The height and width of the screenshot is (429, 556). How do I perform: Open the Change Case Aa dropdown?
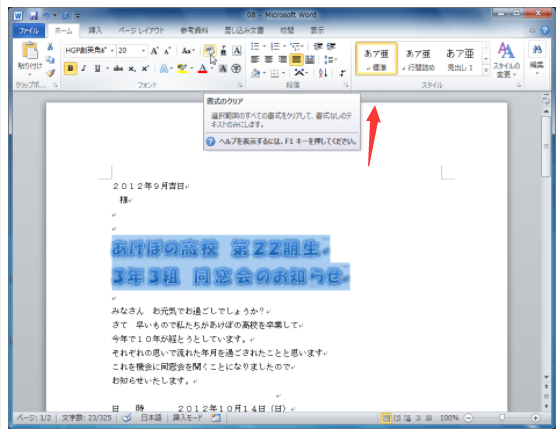188,51
